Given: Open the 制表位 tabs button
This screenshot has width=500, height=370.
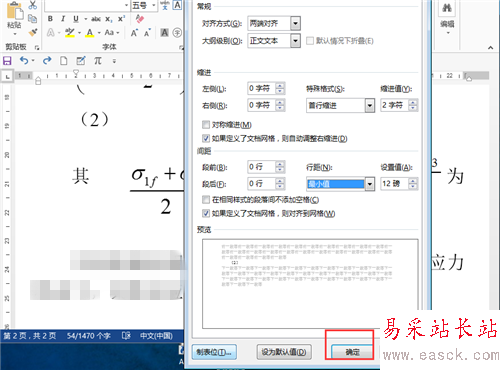Looking at the screenshot, I should (x=214, y=352).
